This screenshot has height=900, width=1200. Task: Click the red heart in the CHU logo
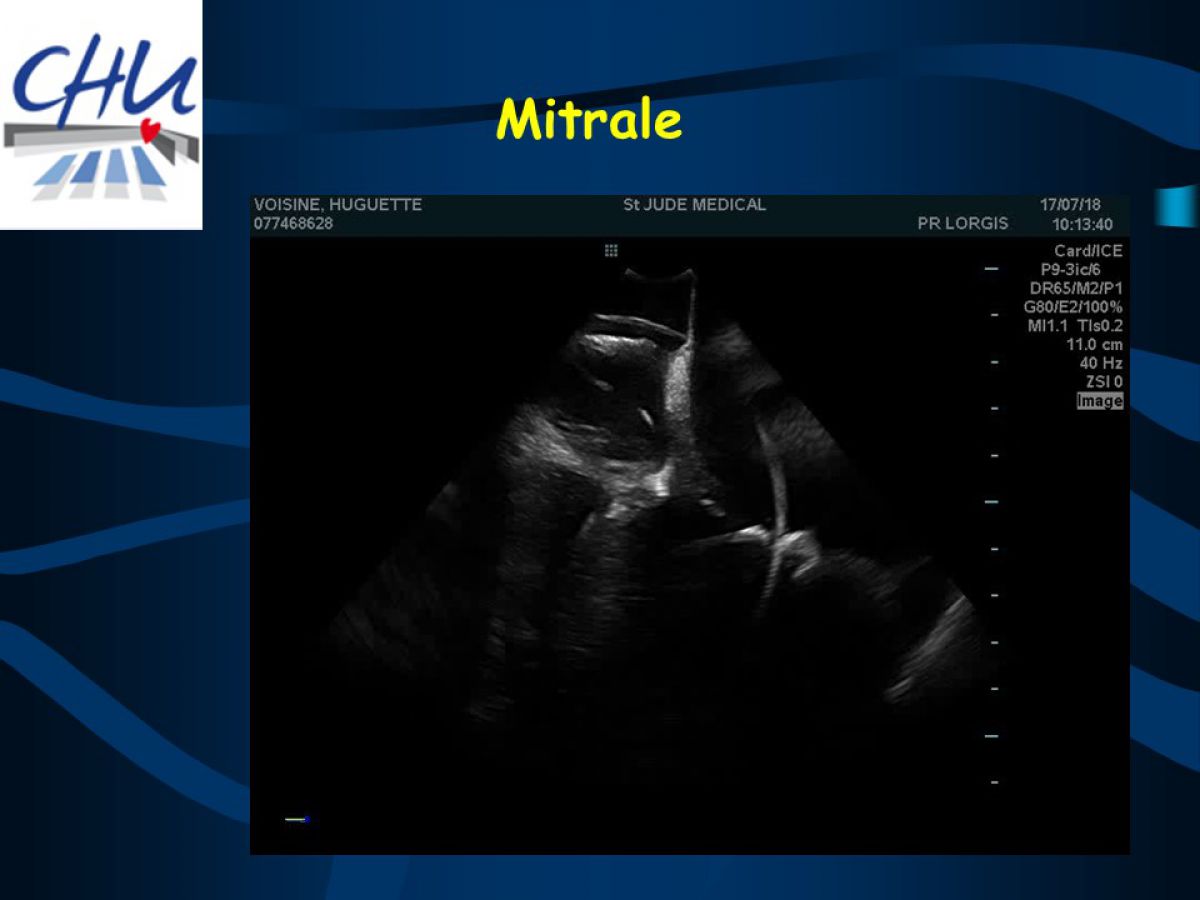coord(151,130)
